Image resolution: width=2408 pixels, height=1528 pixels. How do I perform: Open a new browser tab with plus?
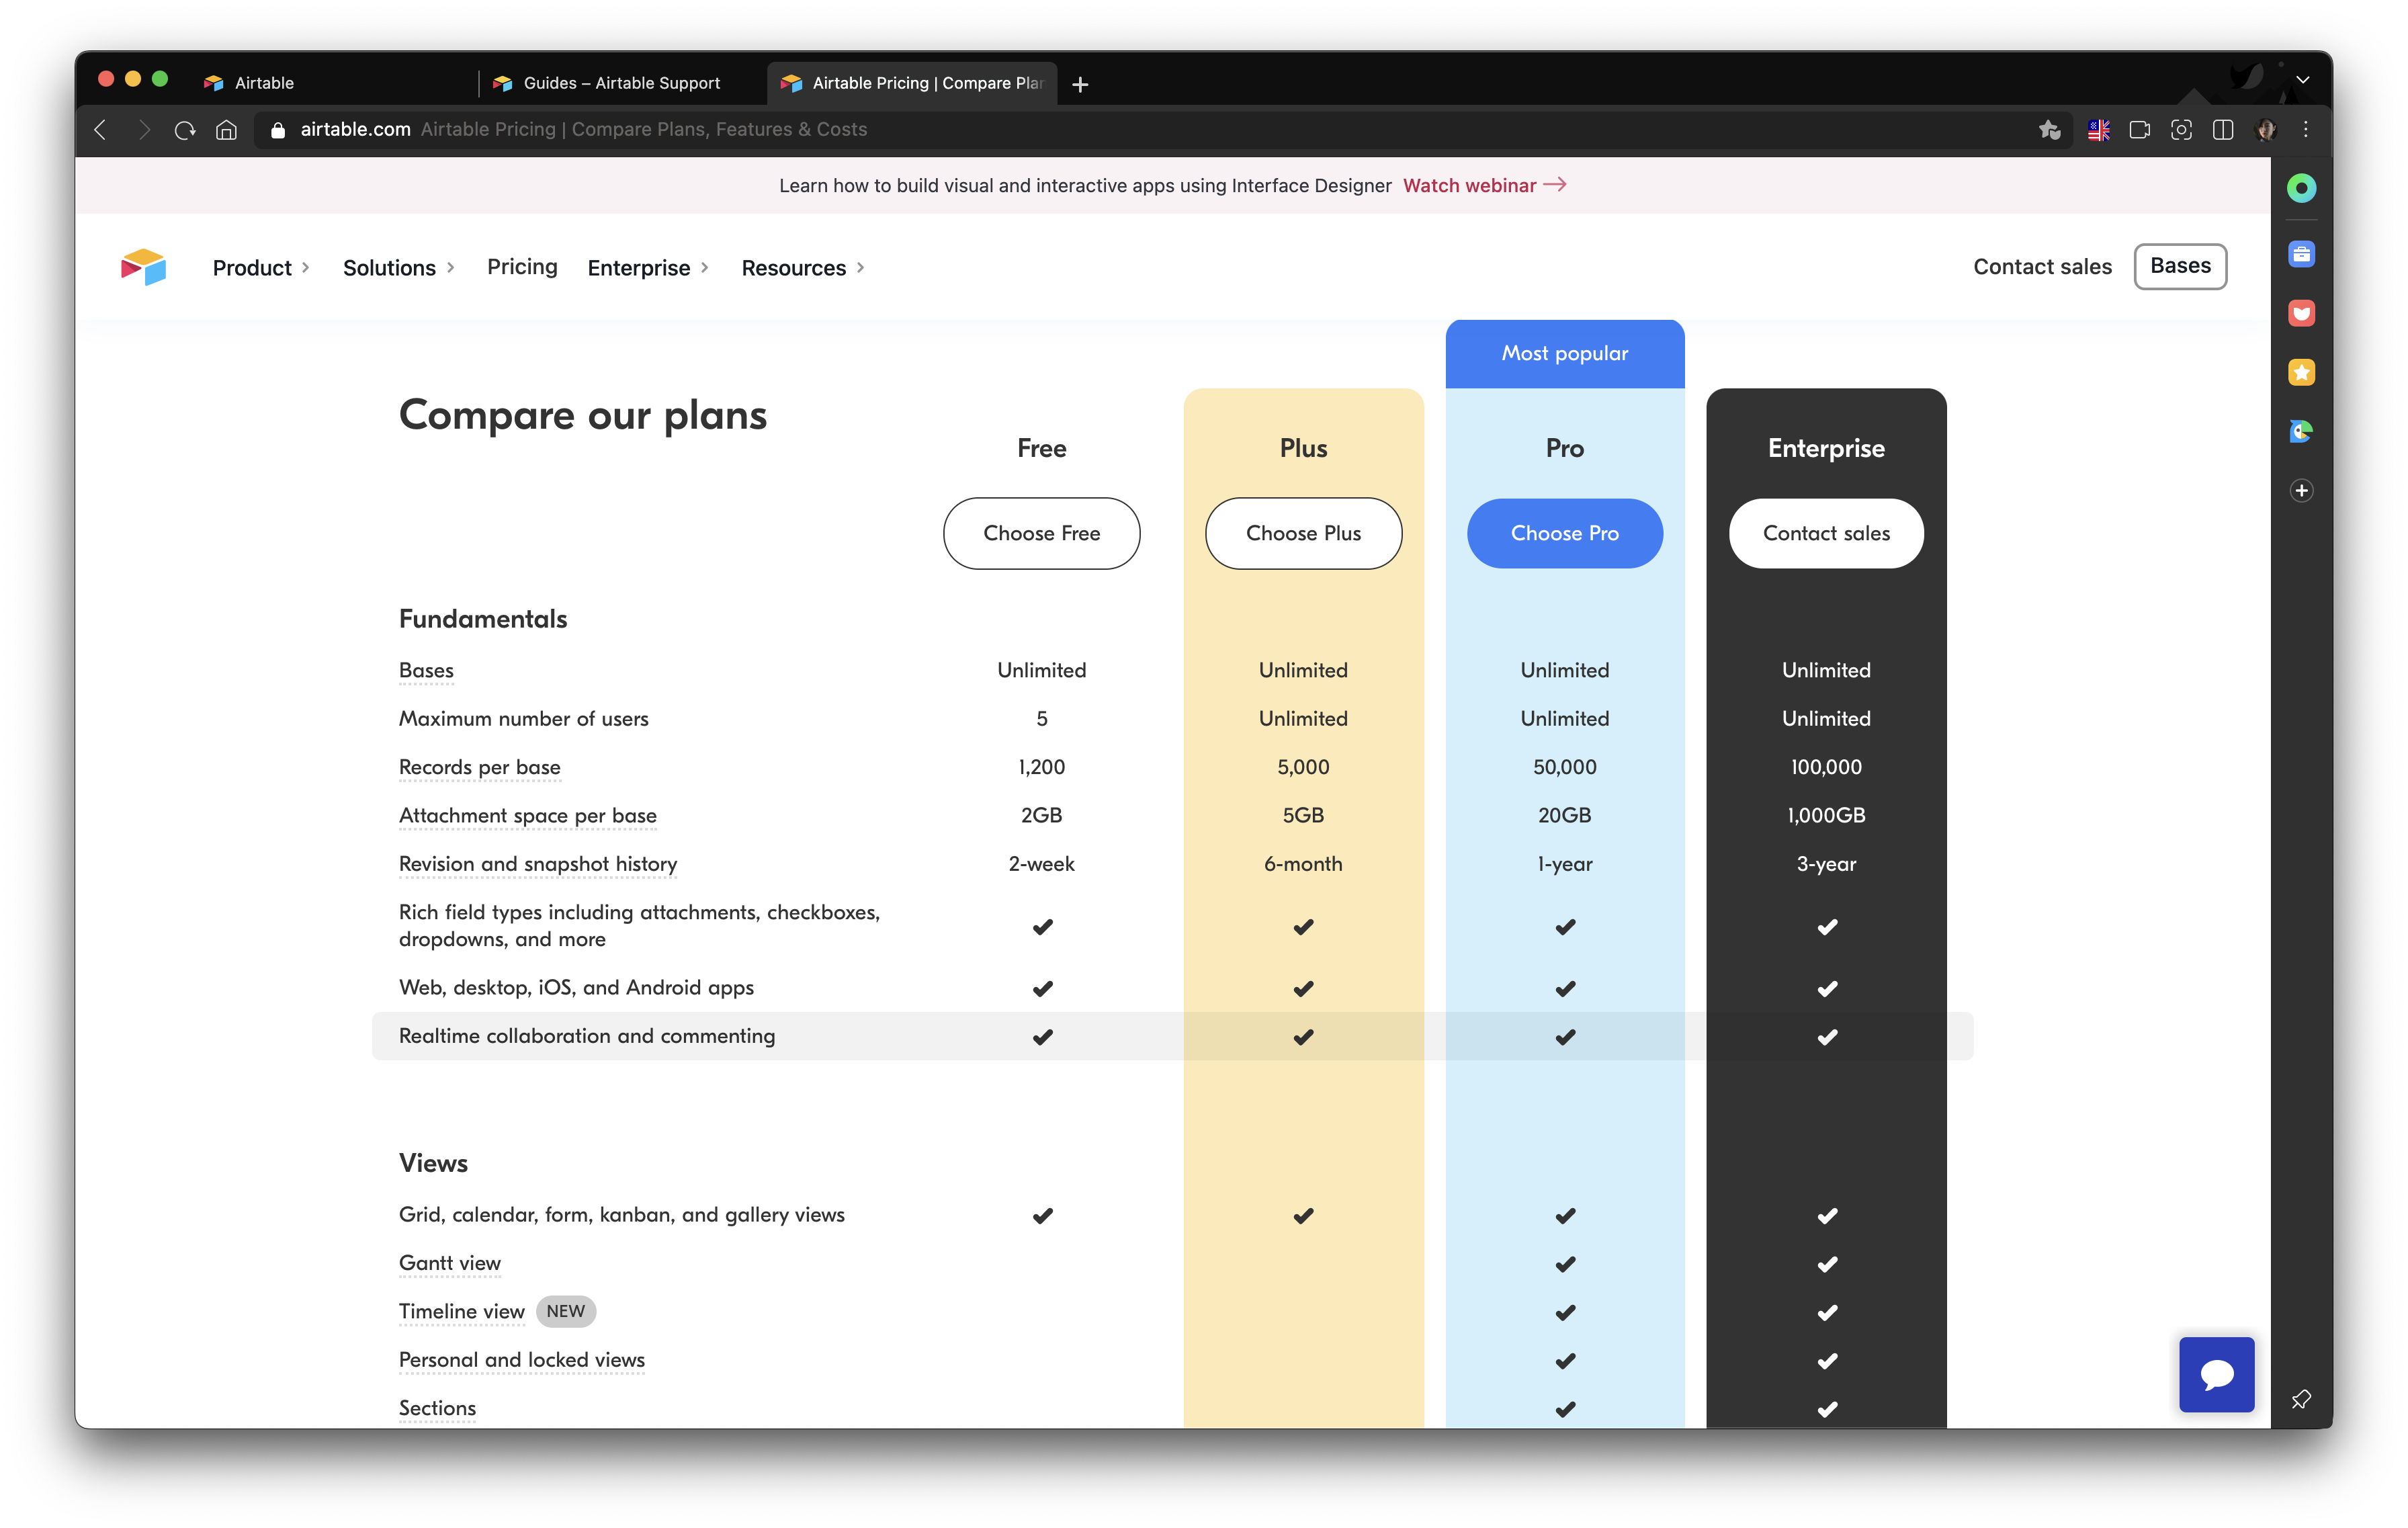point(1080,85)
